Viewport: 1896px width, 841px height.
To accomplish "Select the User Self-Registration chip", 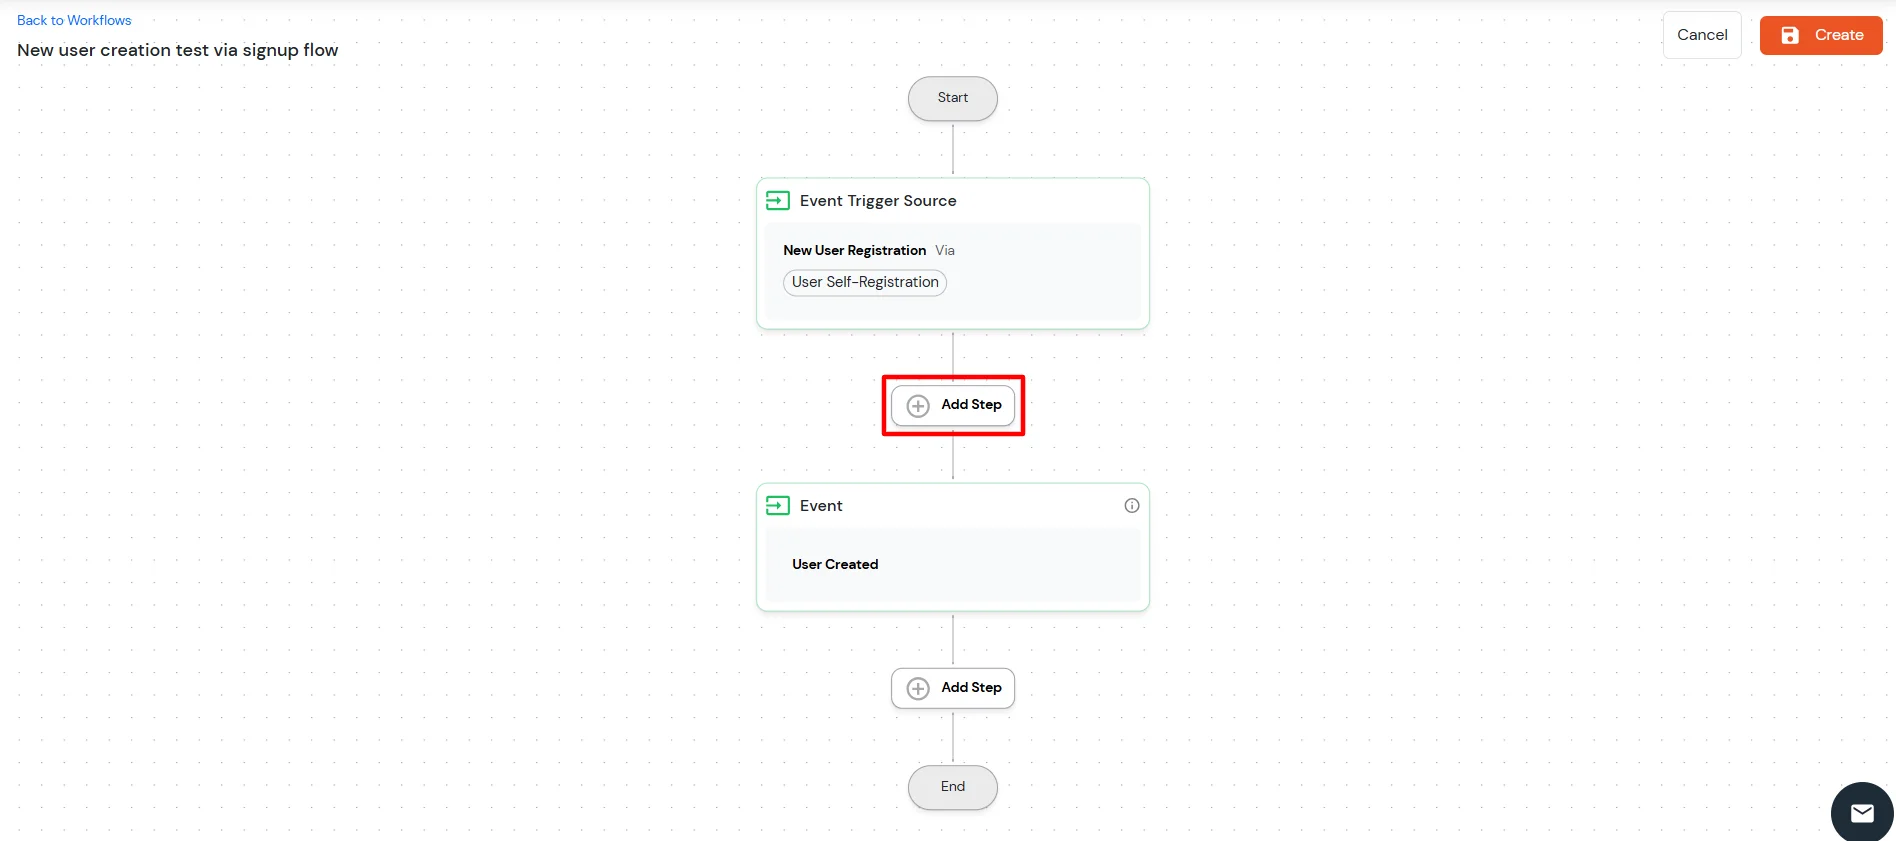I will click(x=864, y=283).
